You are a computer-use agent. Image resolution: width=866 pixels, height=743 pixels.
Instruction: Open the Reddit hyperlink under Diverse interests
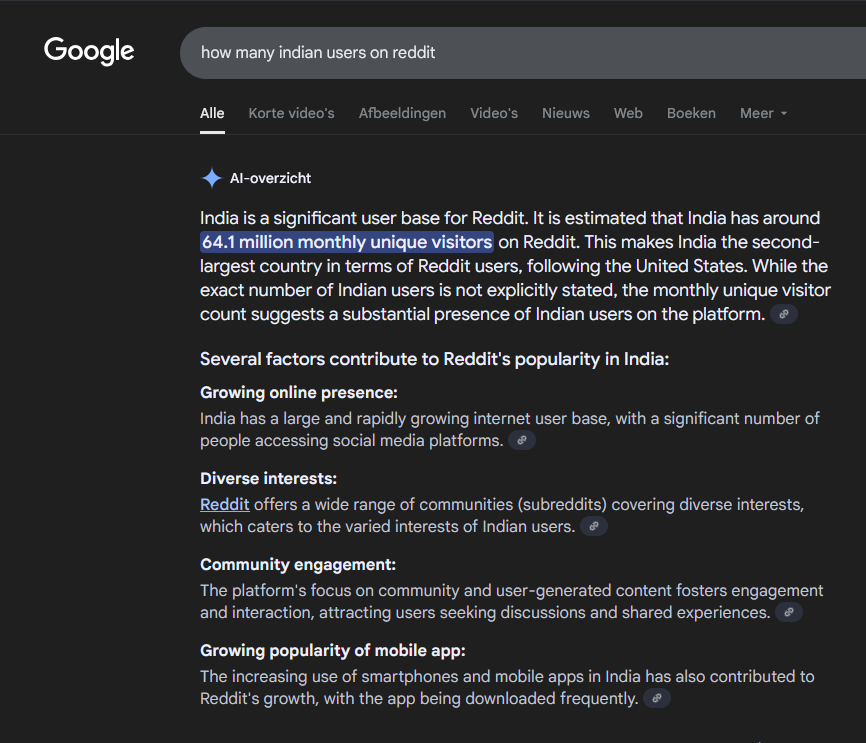(225, 504)
